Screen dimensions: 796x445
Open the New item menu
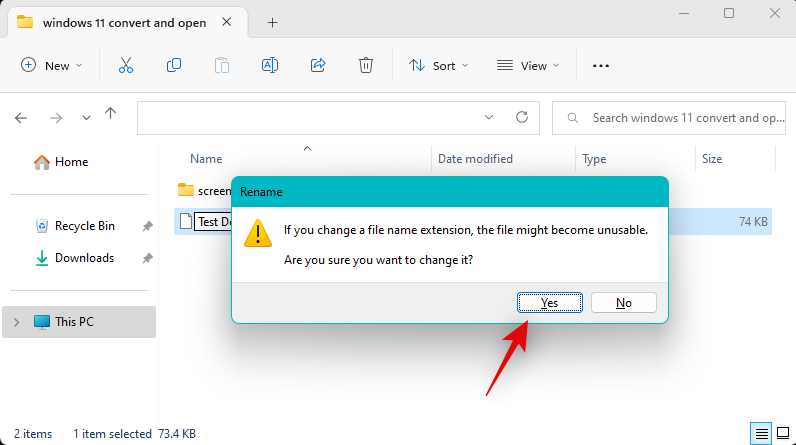click(x=51, y=65)
